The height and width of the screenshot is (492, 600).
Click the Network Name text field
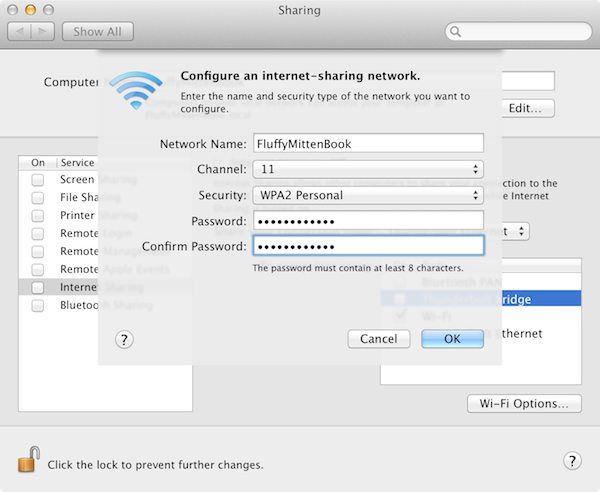[x=368, y=143]
